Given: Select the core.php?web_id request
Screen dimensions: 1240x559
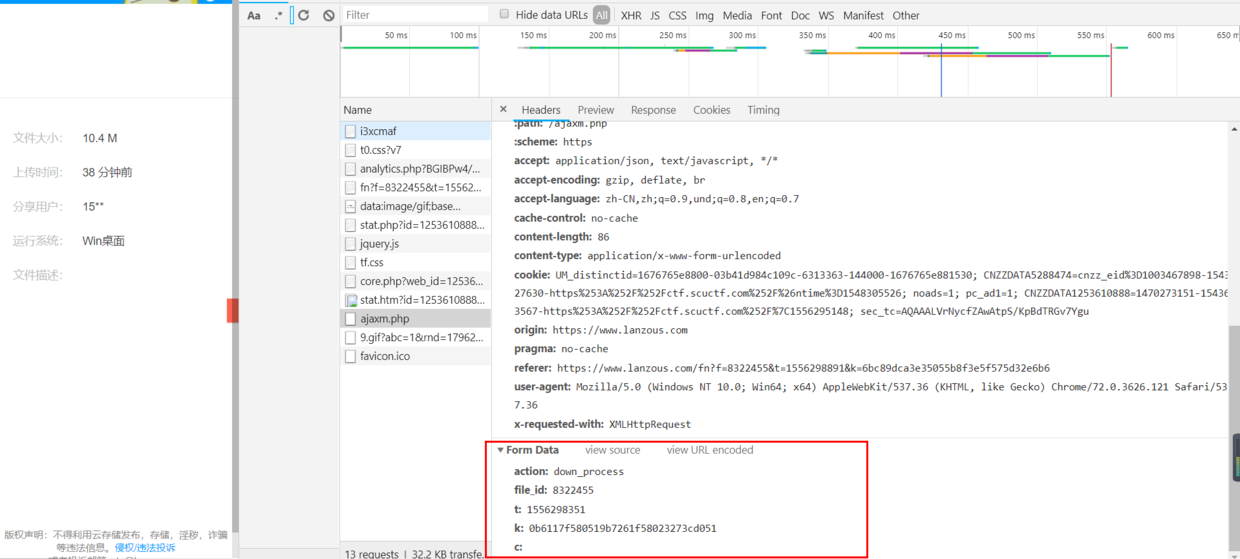Looking at the screenshot, I should point(415,281).
